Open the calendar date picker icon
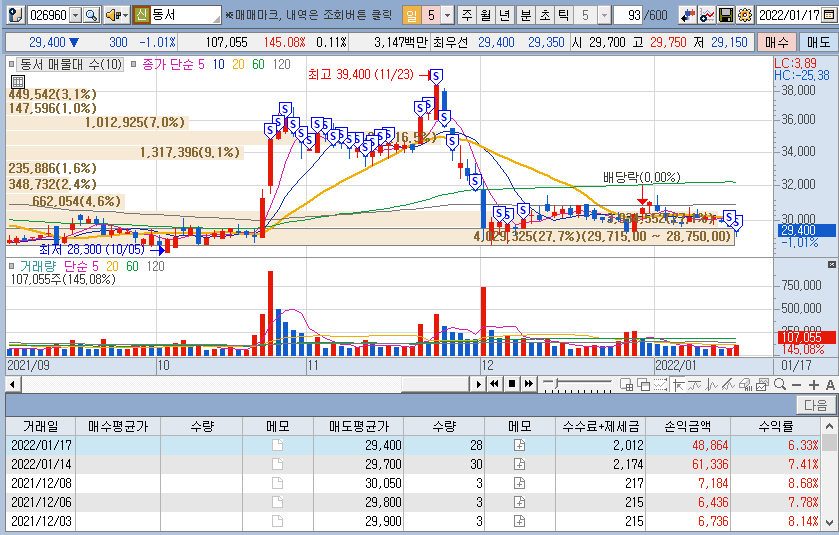The image size is (839, 535). coord(829,15)
